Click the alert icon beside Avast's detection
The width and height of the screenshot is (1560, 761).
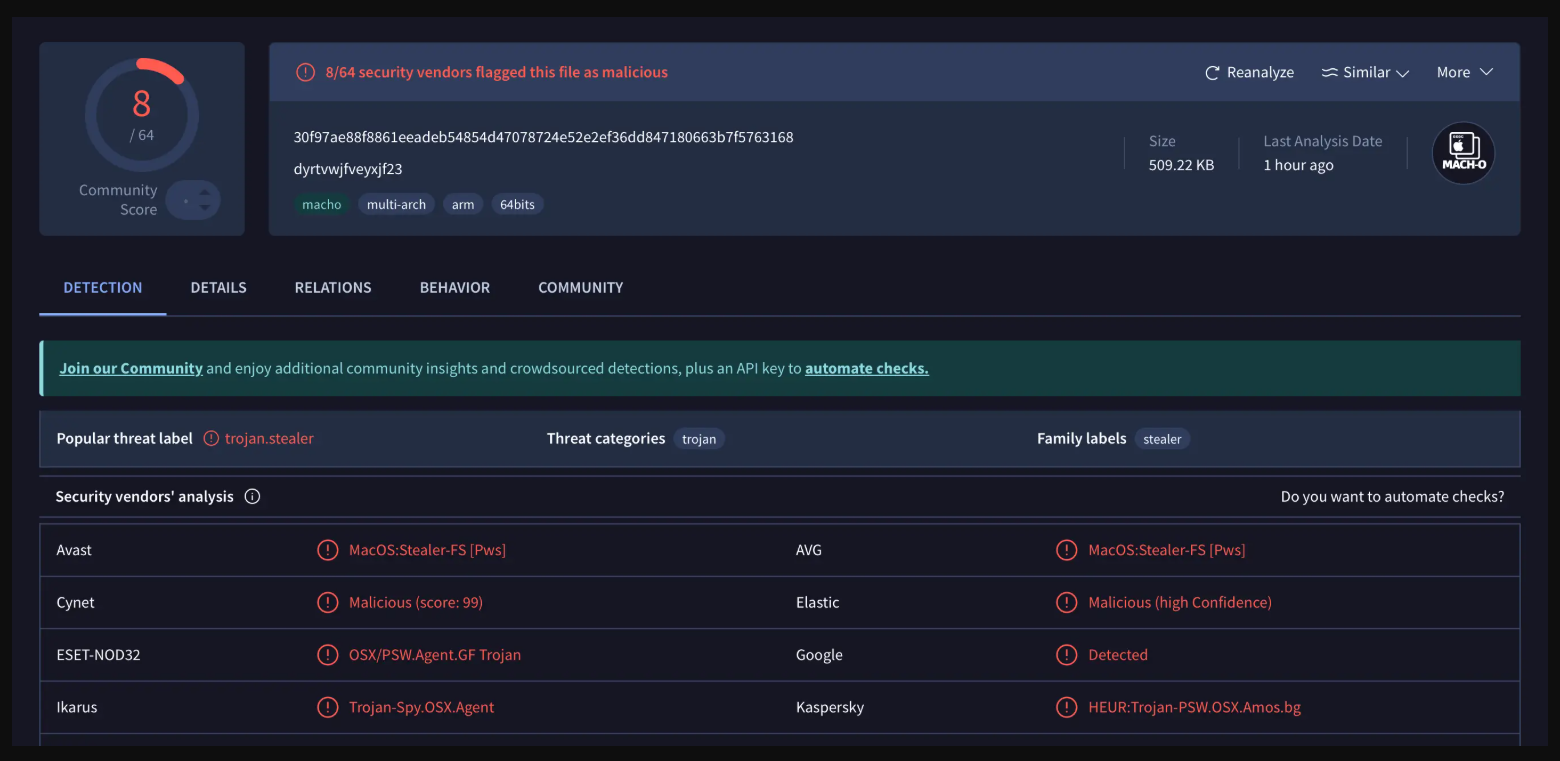[x=328, y=549]
